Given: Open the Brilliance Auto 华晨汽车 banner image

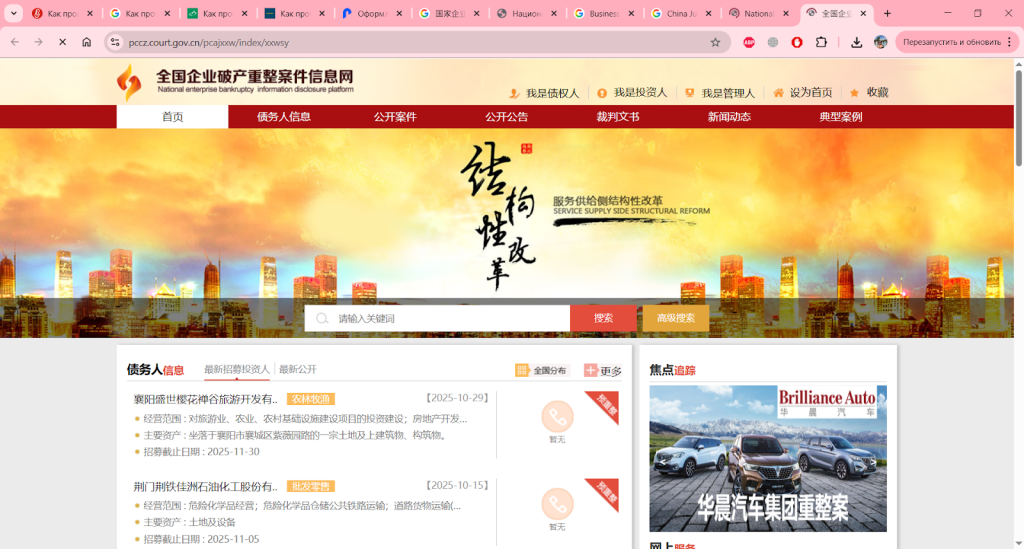Looking at the screenshot, I should [767, 458].
